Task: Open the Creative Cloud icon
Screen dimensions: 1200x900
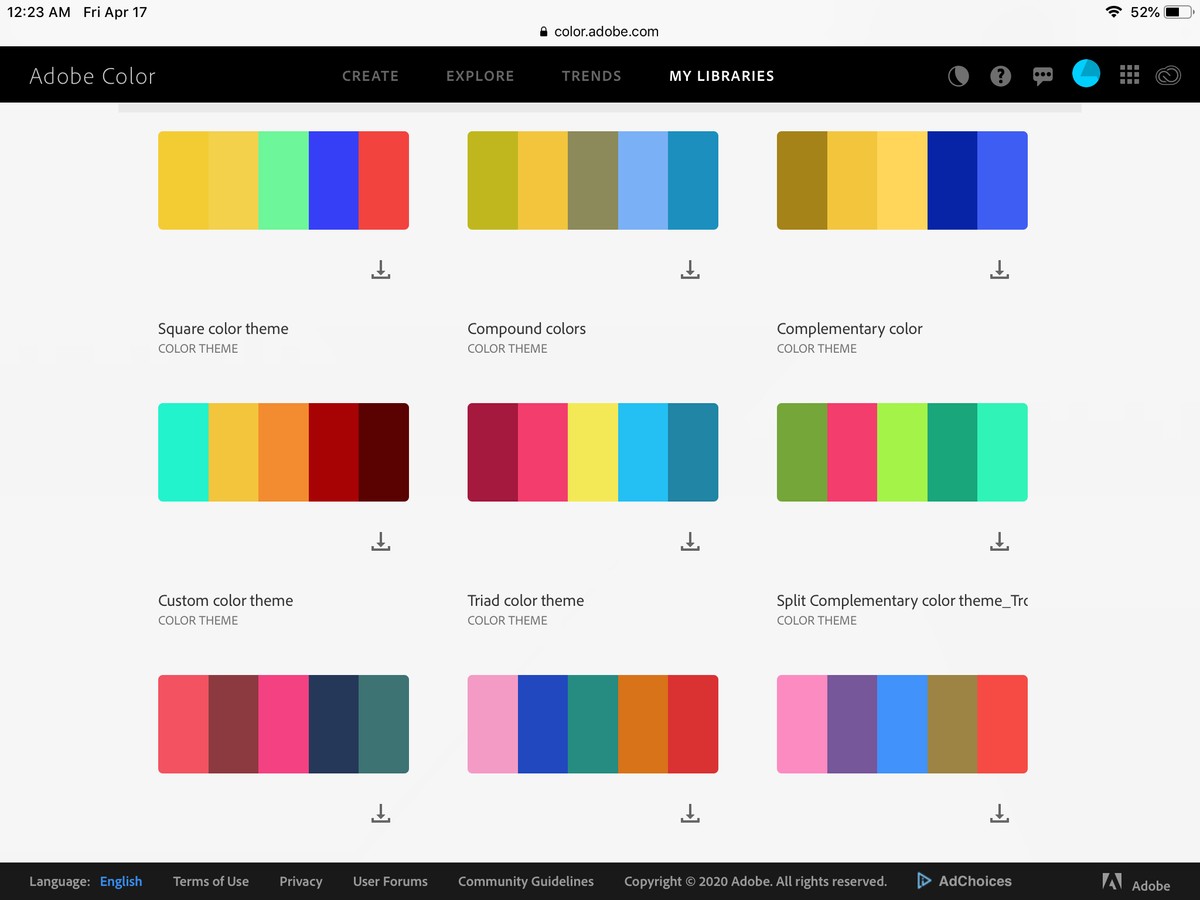Action: (1168, 75)
